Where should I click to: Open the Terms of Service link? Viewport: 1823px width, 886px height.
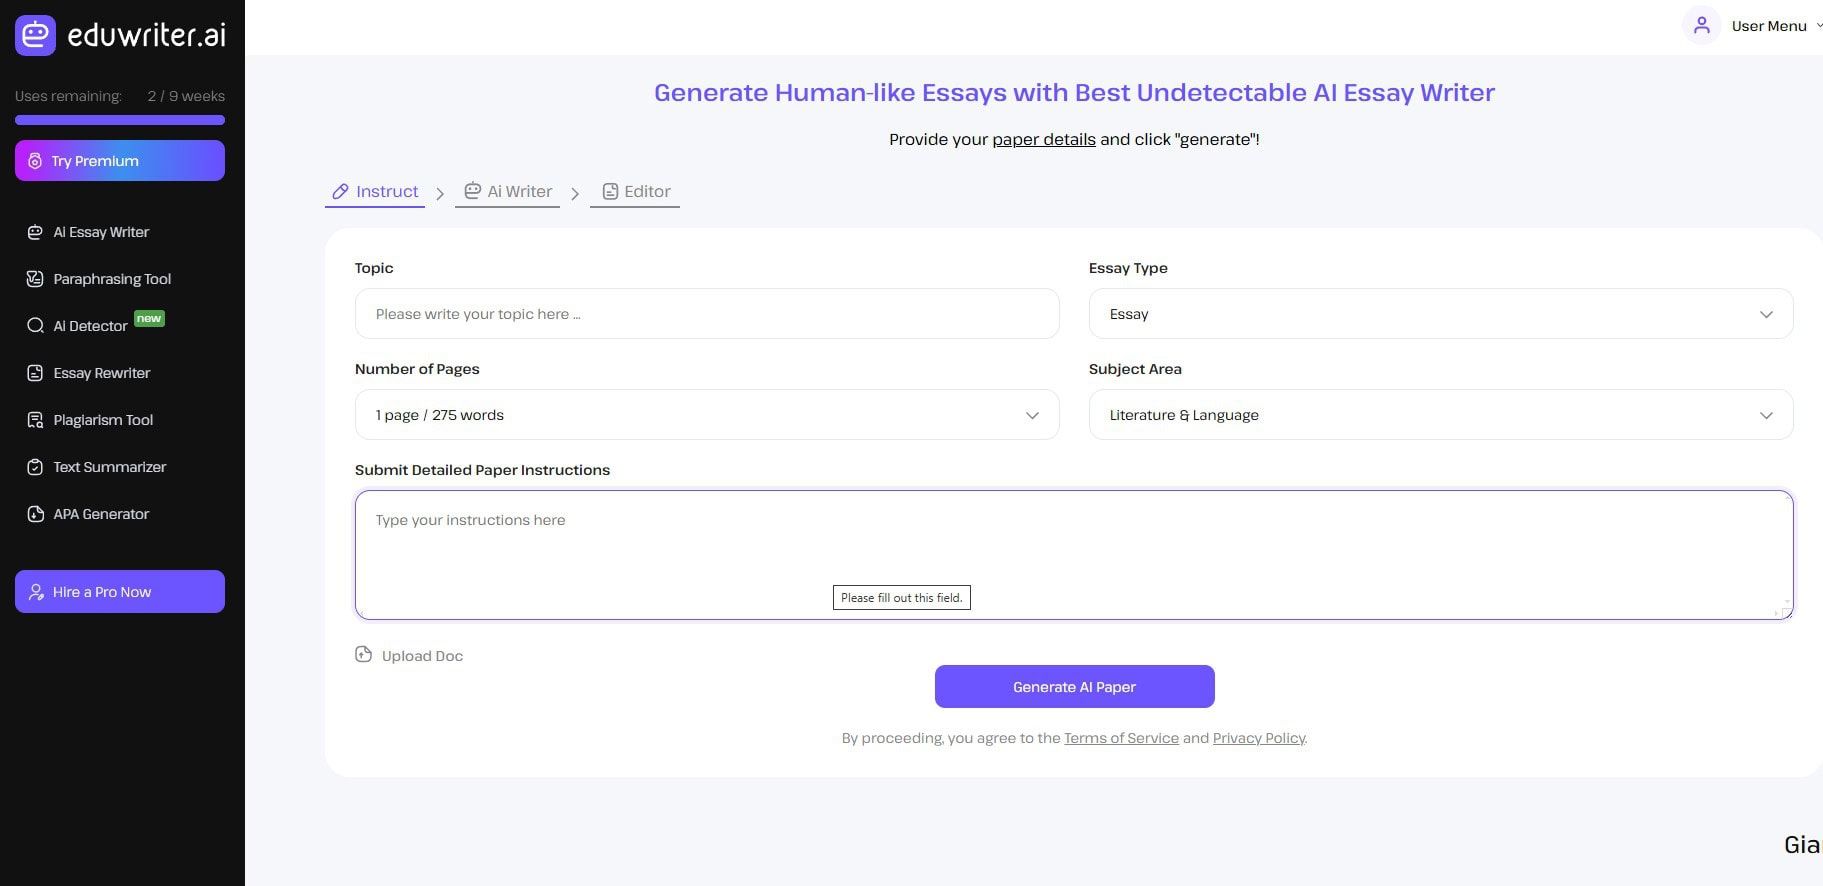click(x=1121, y=738)
